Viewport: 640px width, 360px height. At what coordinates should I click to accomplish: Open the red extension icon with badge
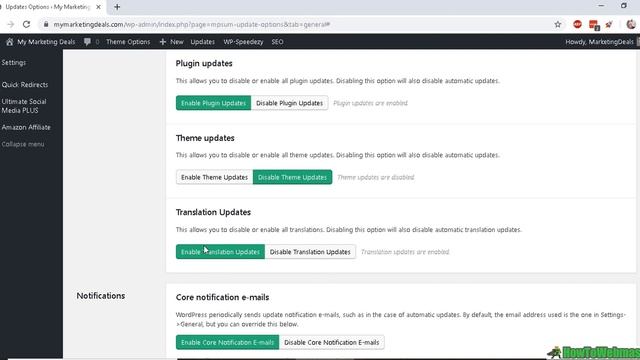click(x=594, y=25)
